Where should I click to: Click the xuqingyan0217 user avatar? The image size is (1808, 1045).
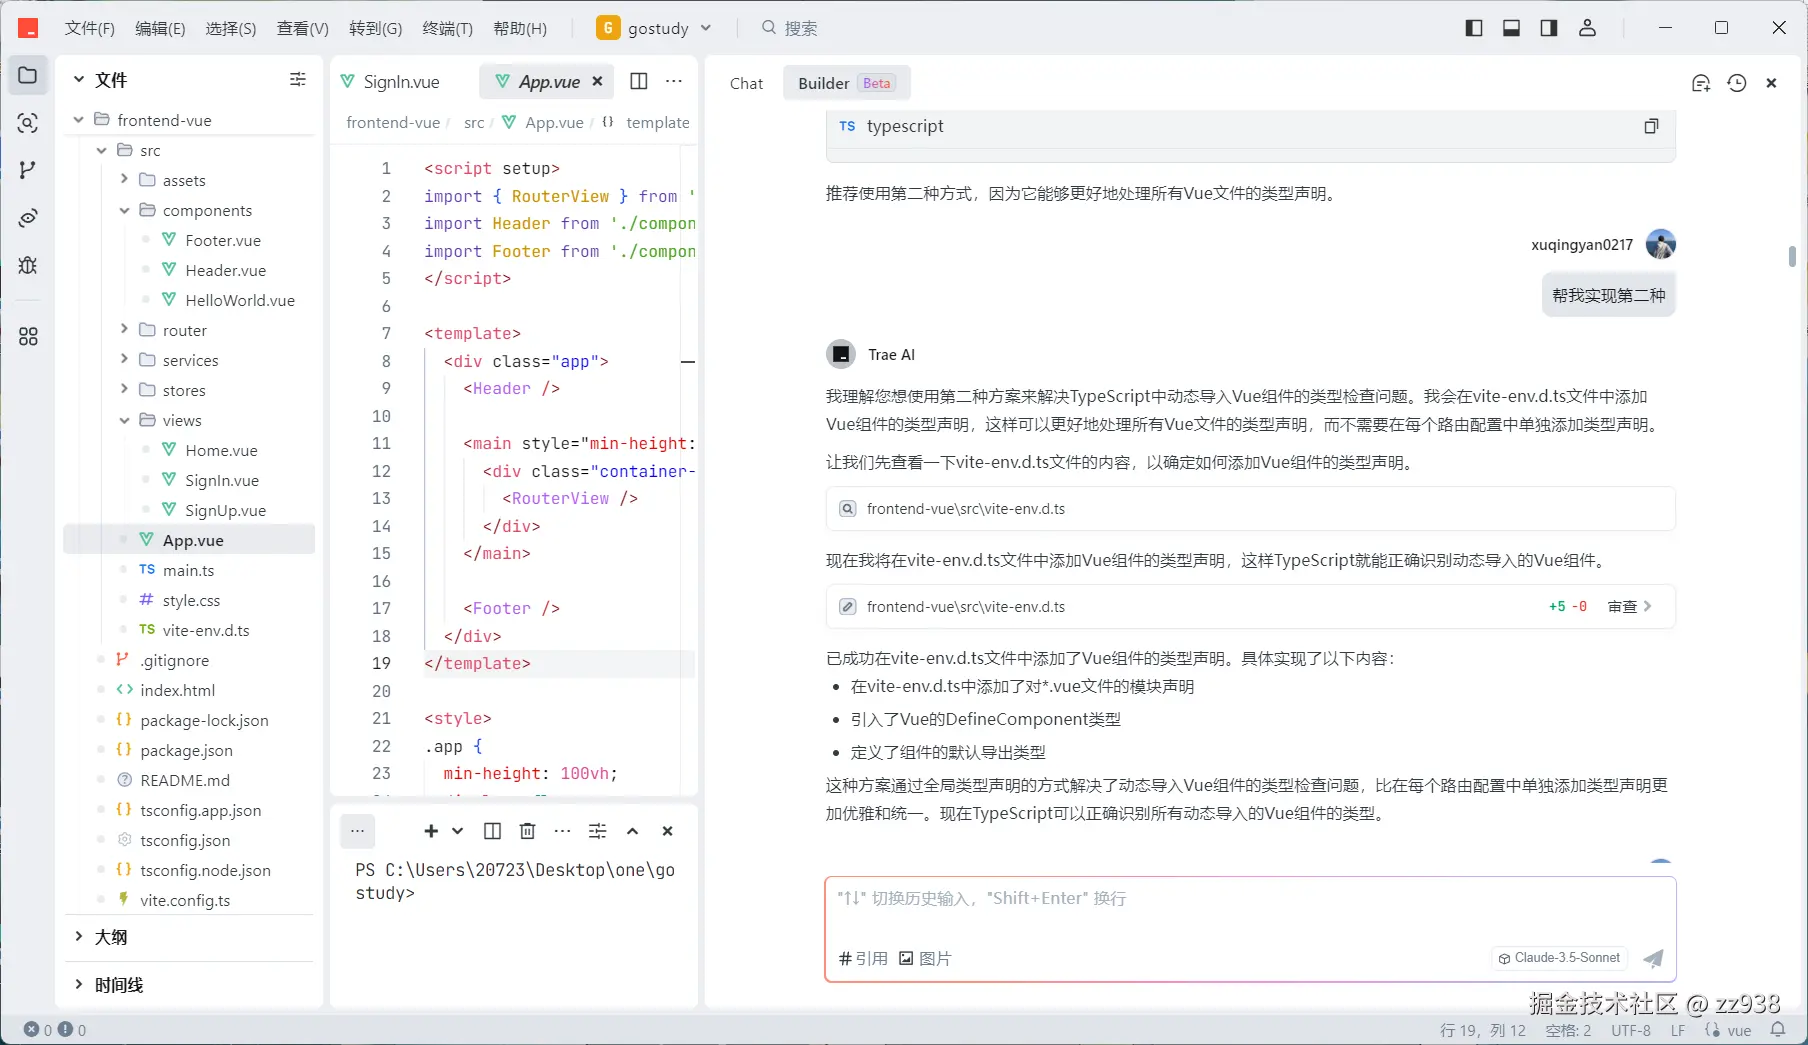coord(1660,244)
